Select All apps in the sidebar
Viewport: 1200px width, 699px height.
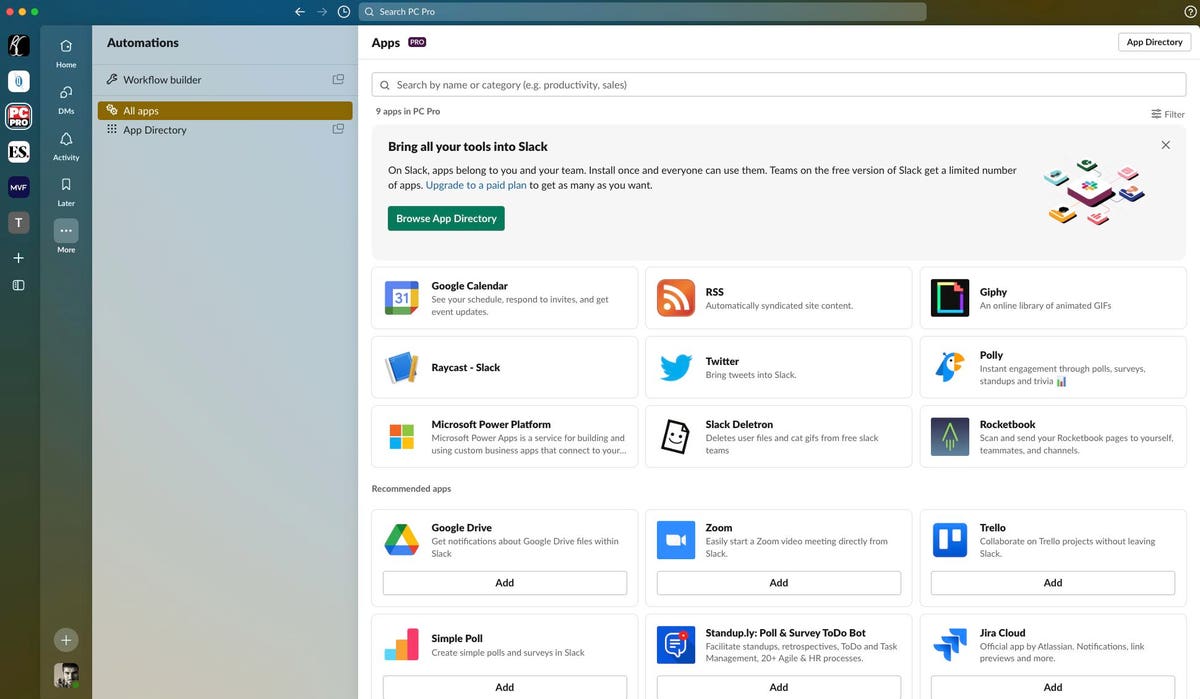[x=225, y=111]
